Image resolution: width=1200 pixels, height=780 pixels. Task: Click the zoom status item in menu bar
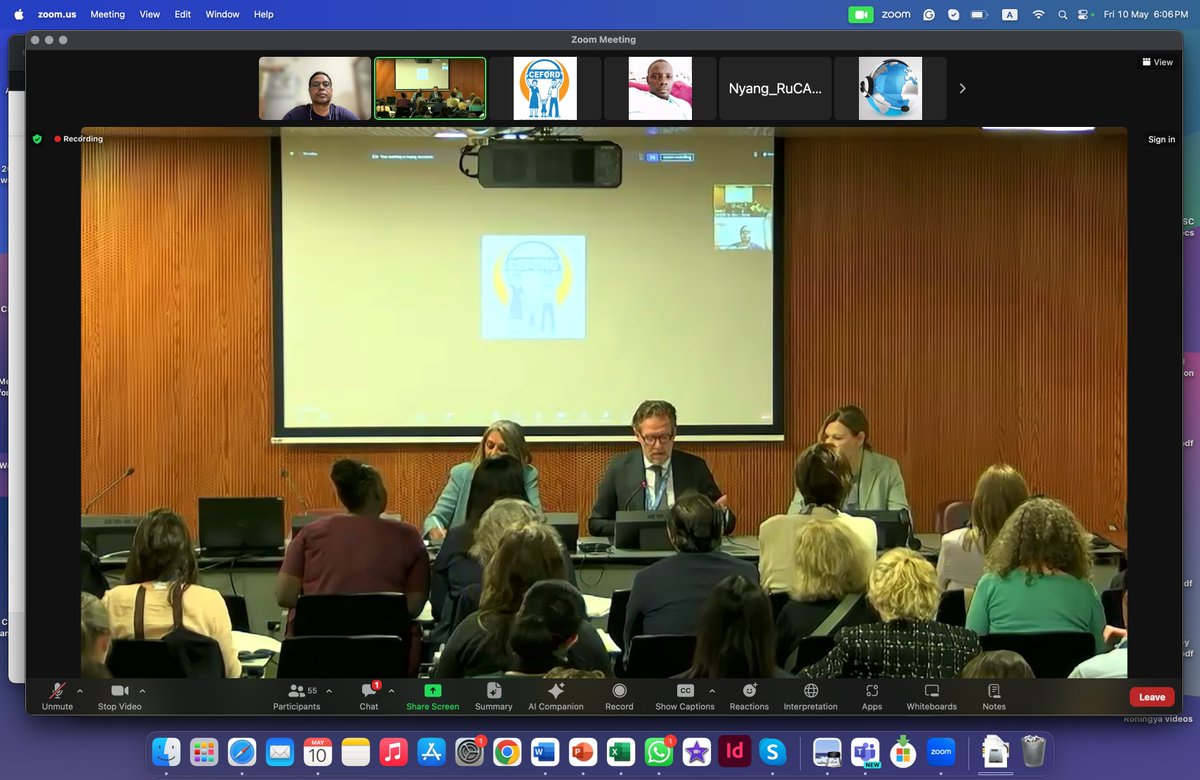coord(896,14)
